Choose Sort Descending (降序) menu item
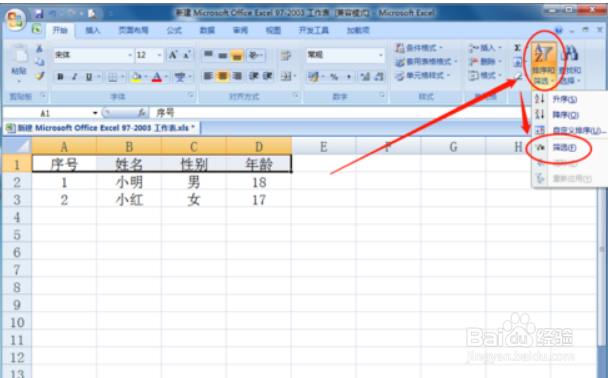 [x=565, y=115]
